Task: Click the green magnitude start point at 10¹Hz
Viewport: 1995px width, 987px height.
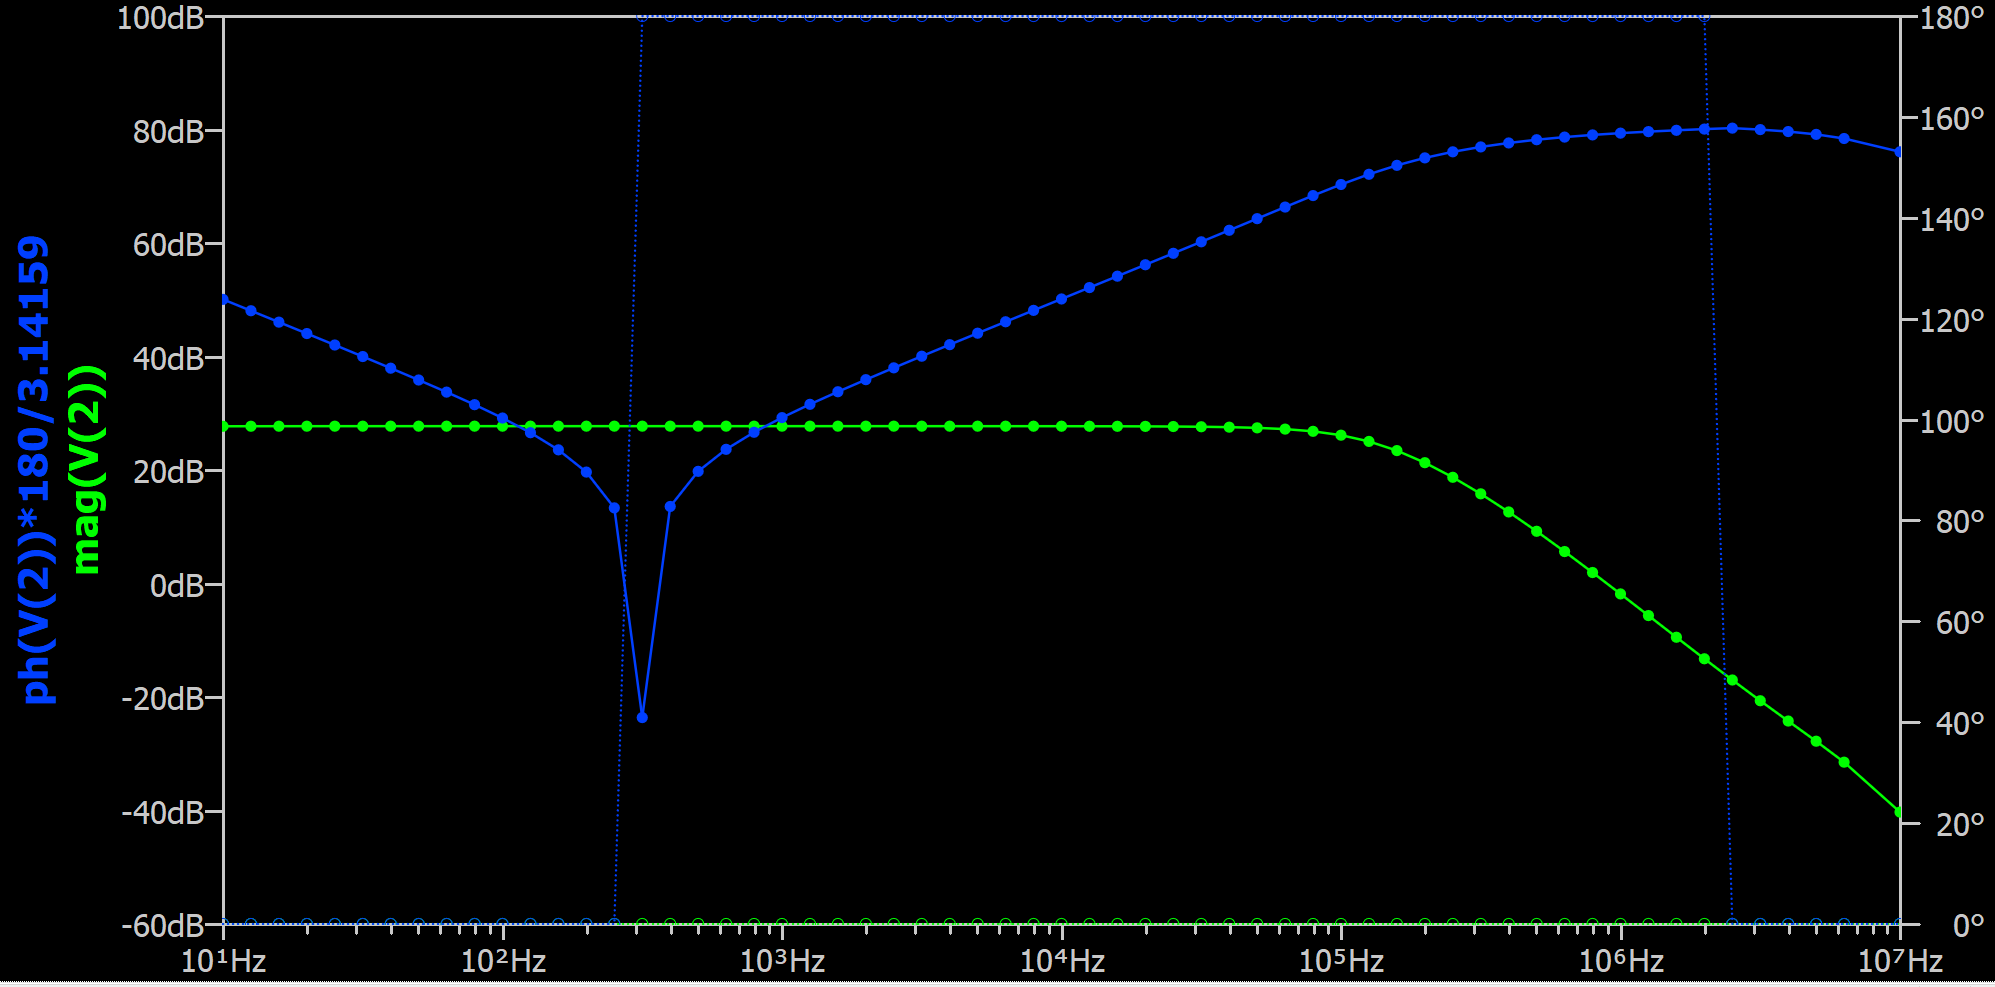Action: pyautogui.click(x=224, y=427)
